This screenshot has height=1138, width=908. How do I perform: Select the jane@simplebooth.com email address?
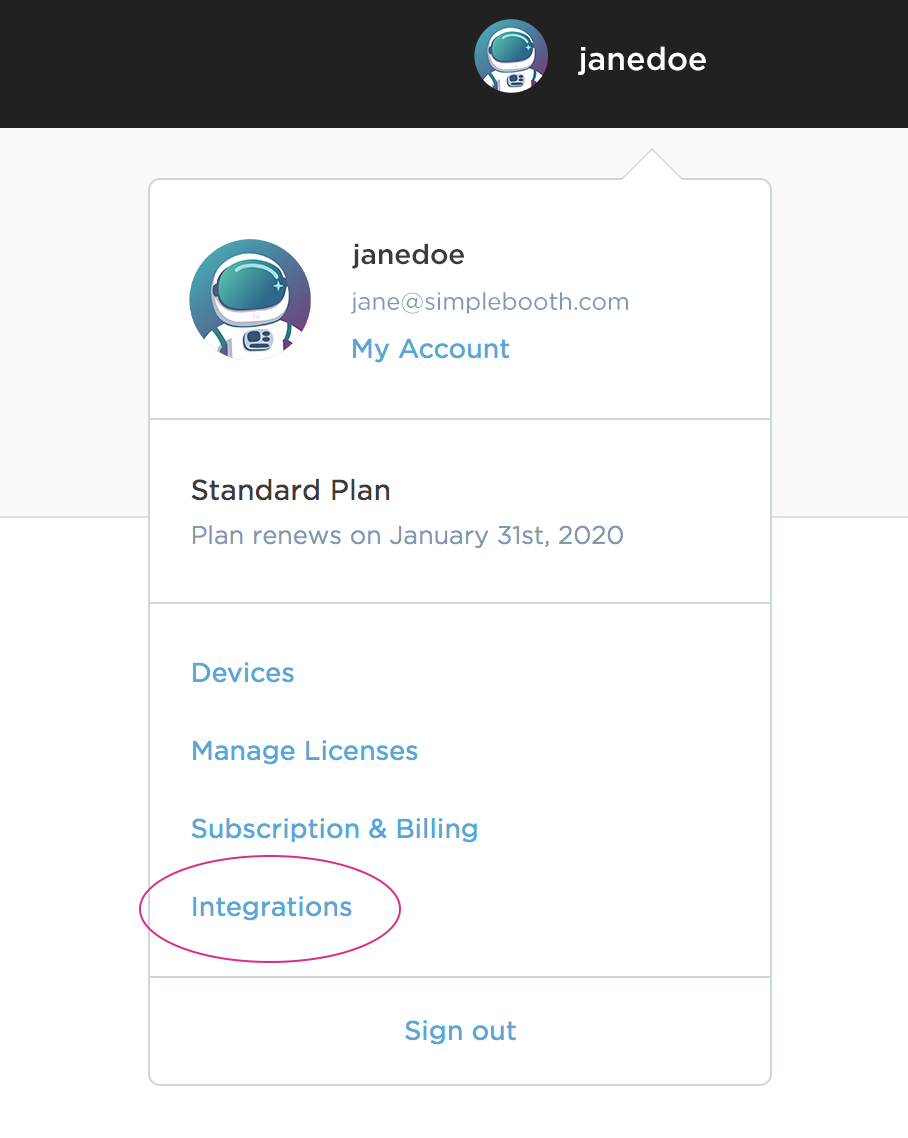tap(490, 302)
